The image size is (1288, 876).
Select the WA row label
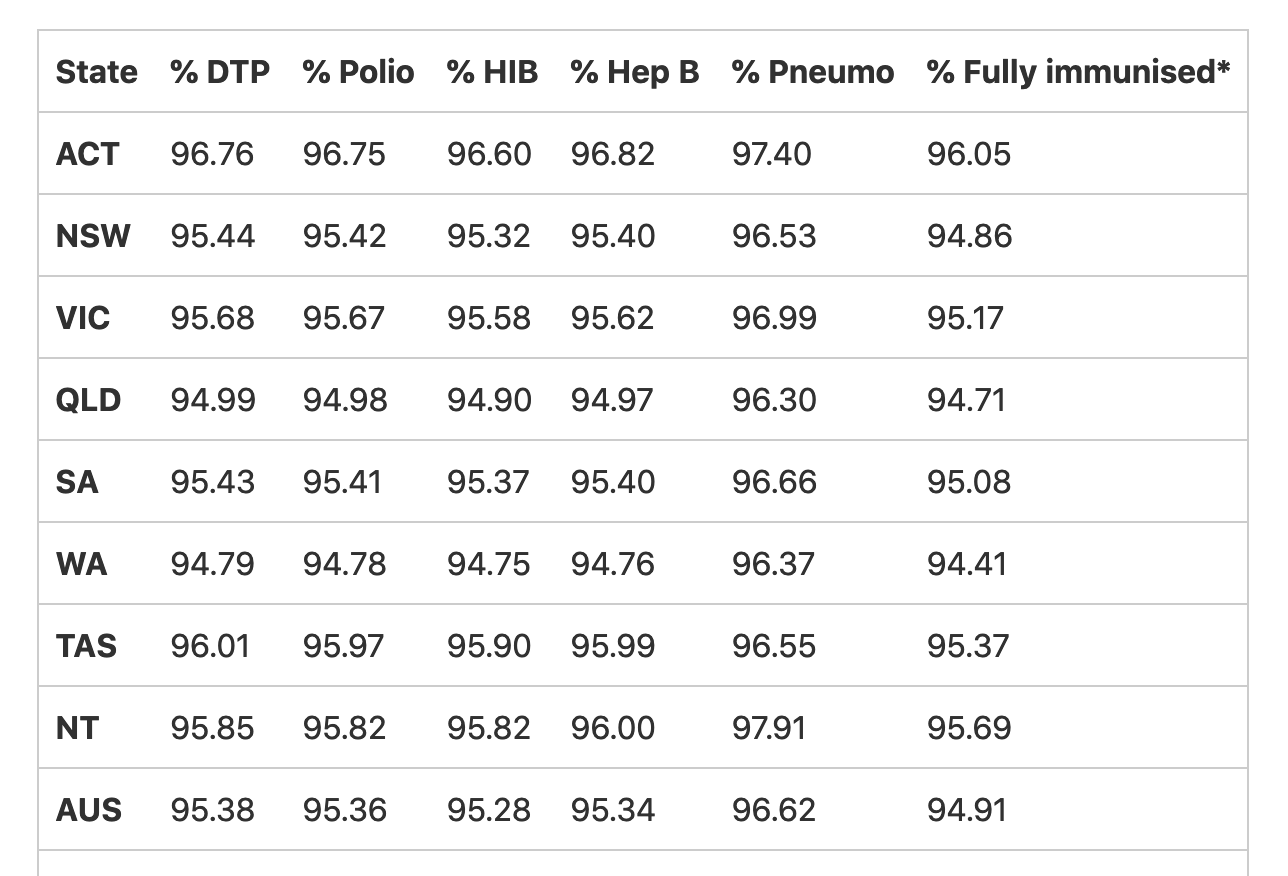pyautogui.click(x=81, y=564)
